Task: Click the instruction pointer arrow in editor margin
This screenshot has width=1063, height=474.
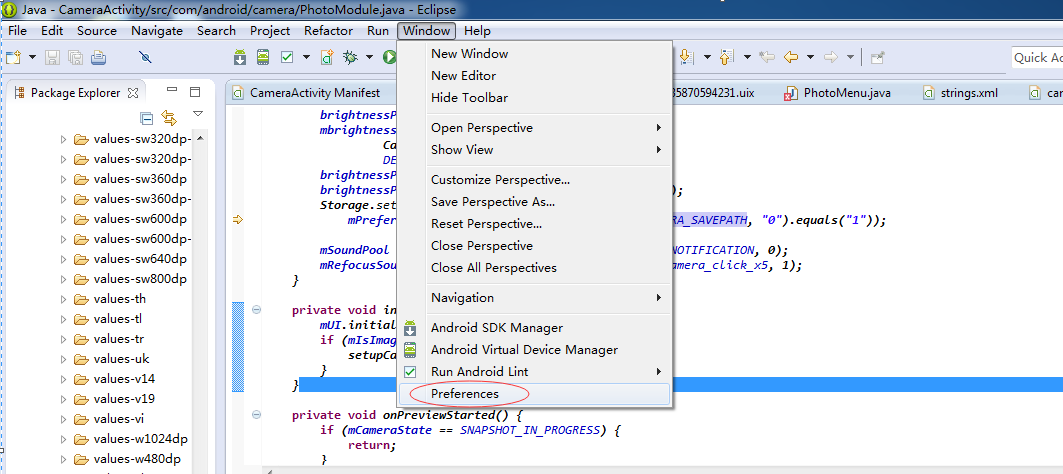Action: point(238,219)
